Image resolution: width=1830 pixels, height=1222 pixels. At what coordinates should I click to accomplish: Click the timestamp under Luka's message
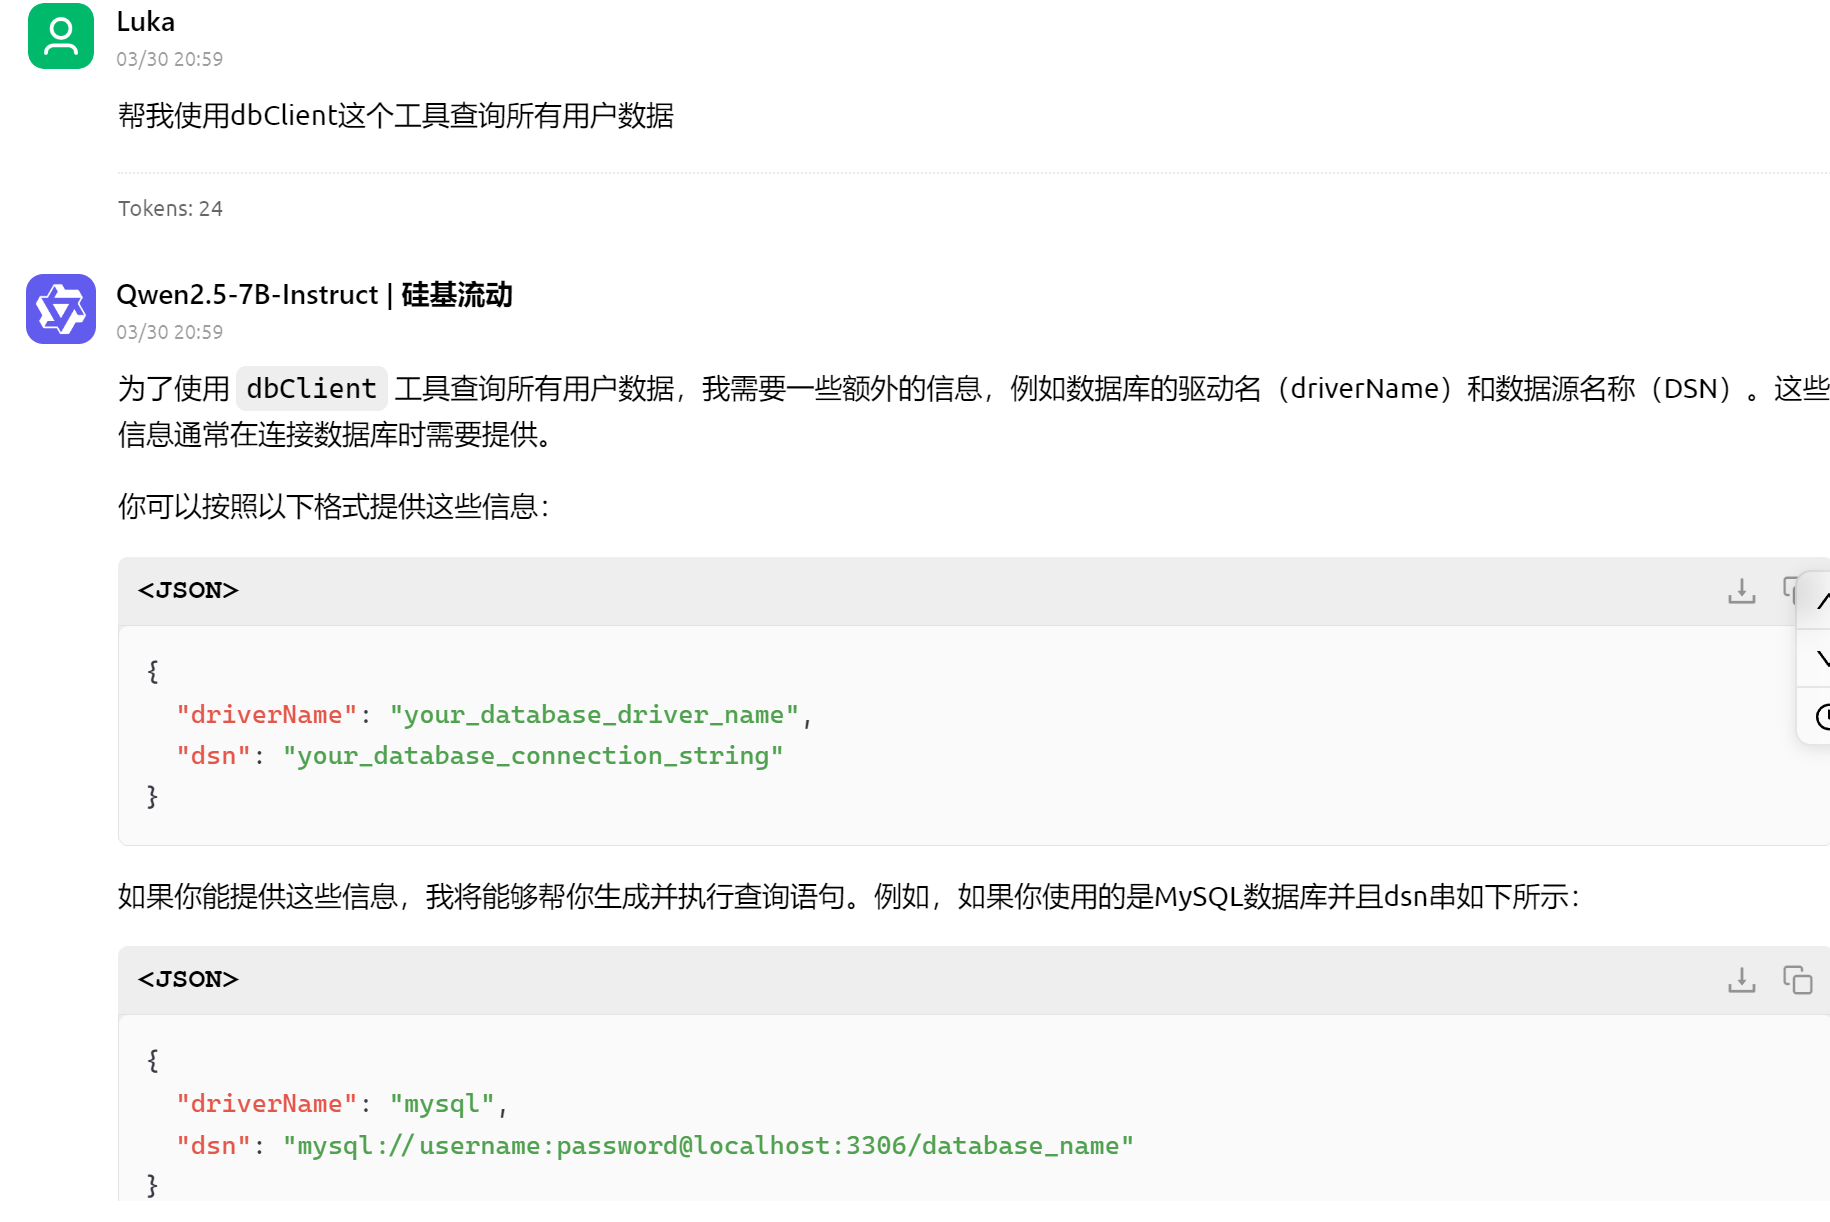[169, 59]
